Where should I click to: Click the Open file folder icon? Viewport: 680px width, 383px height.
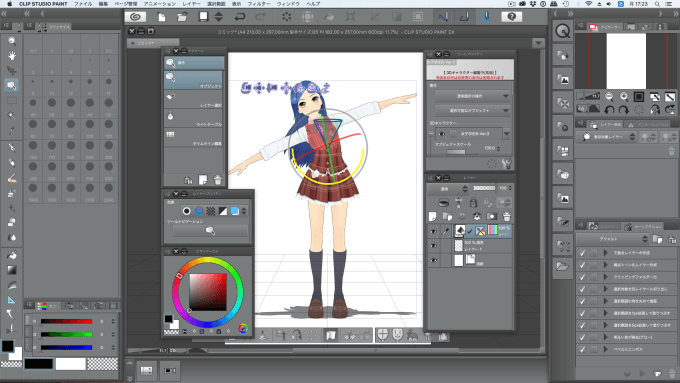(182, 17)
